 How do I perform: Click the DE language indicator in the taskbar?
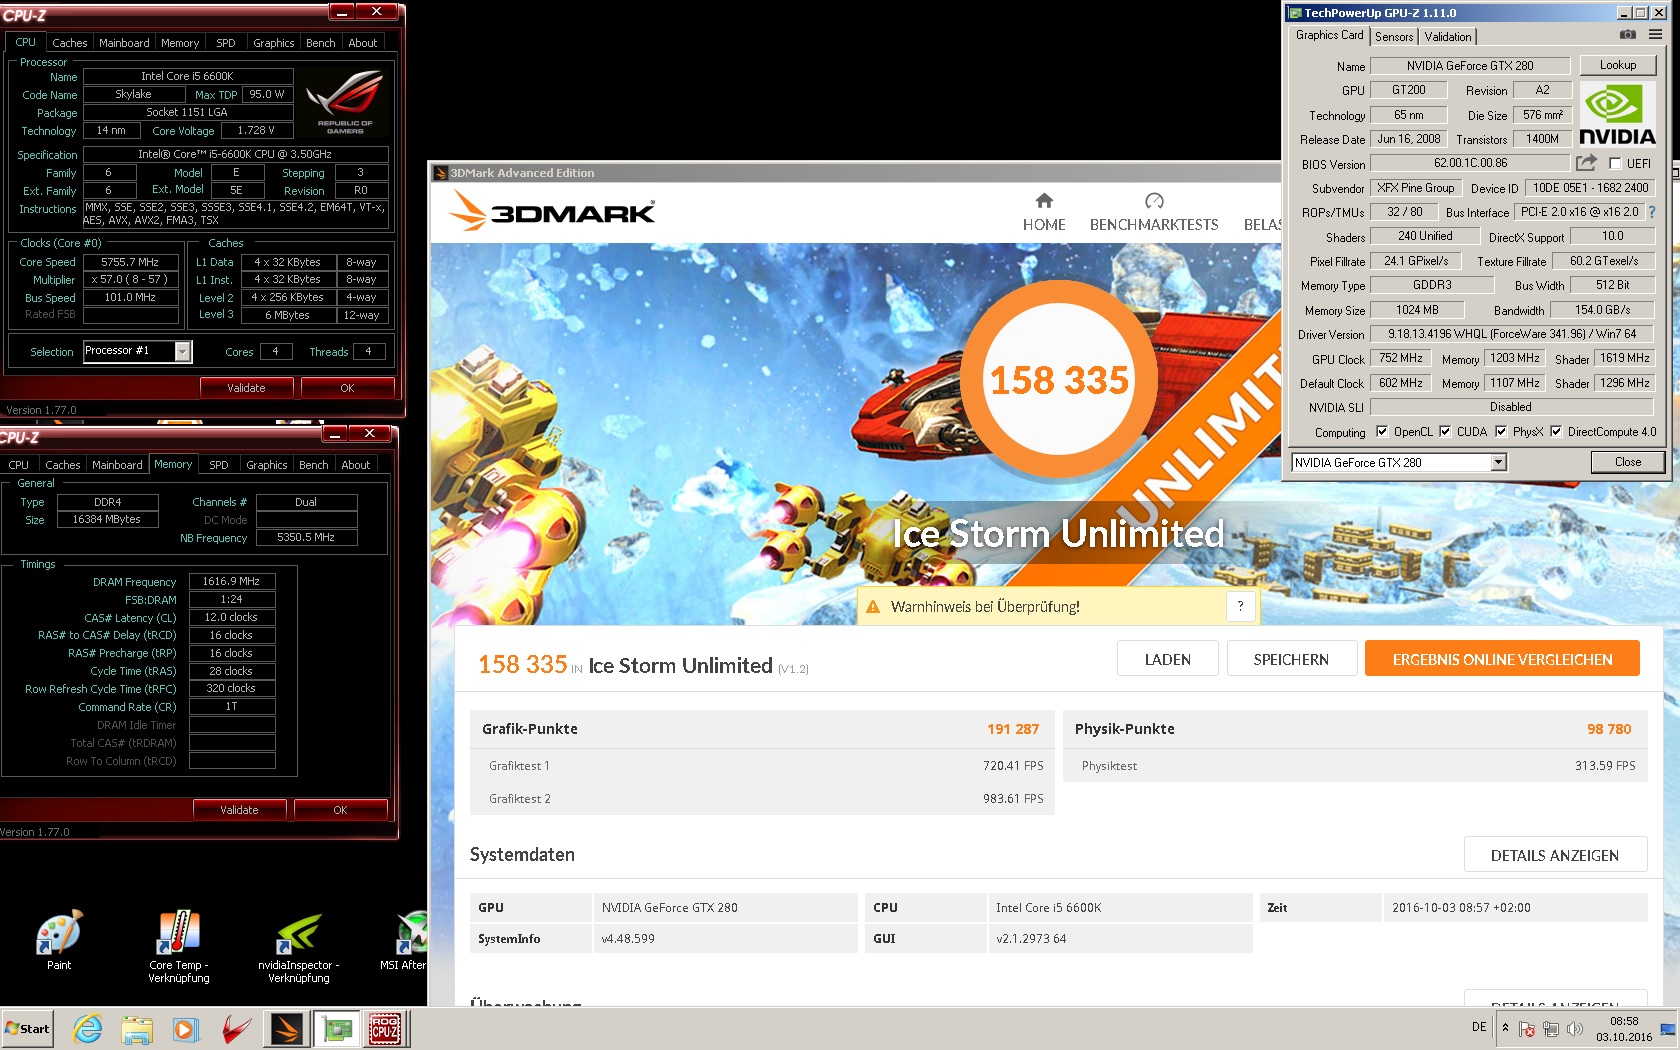tap(1479, 1027)
